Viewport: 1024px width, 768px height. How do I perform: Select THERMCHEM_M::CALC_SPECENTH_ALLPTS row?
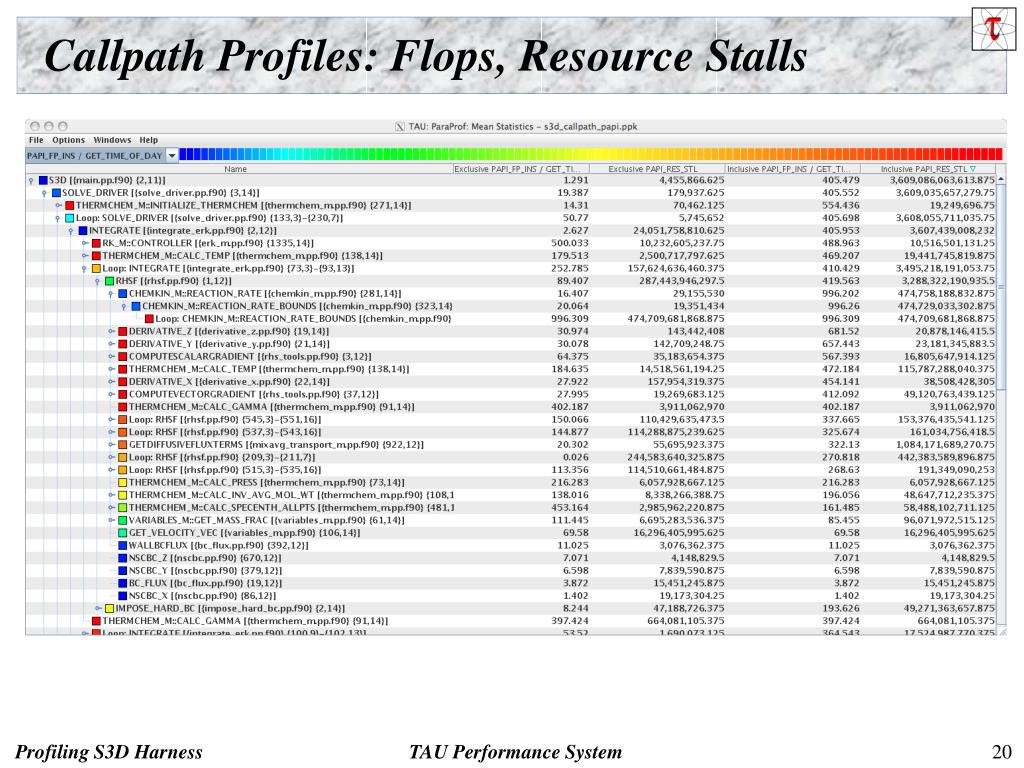pos(511,507)
